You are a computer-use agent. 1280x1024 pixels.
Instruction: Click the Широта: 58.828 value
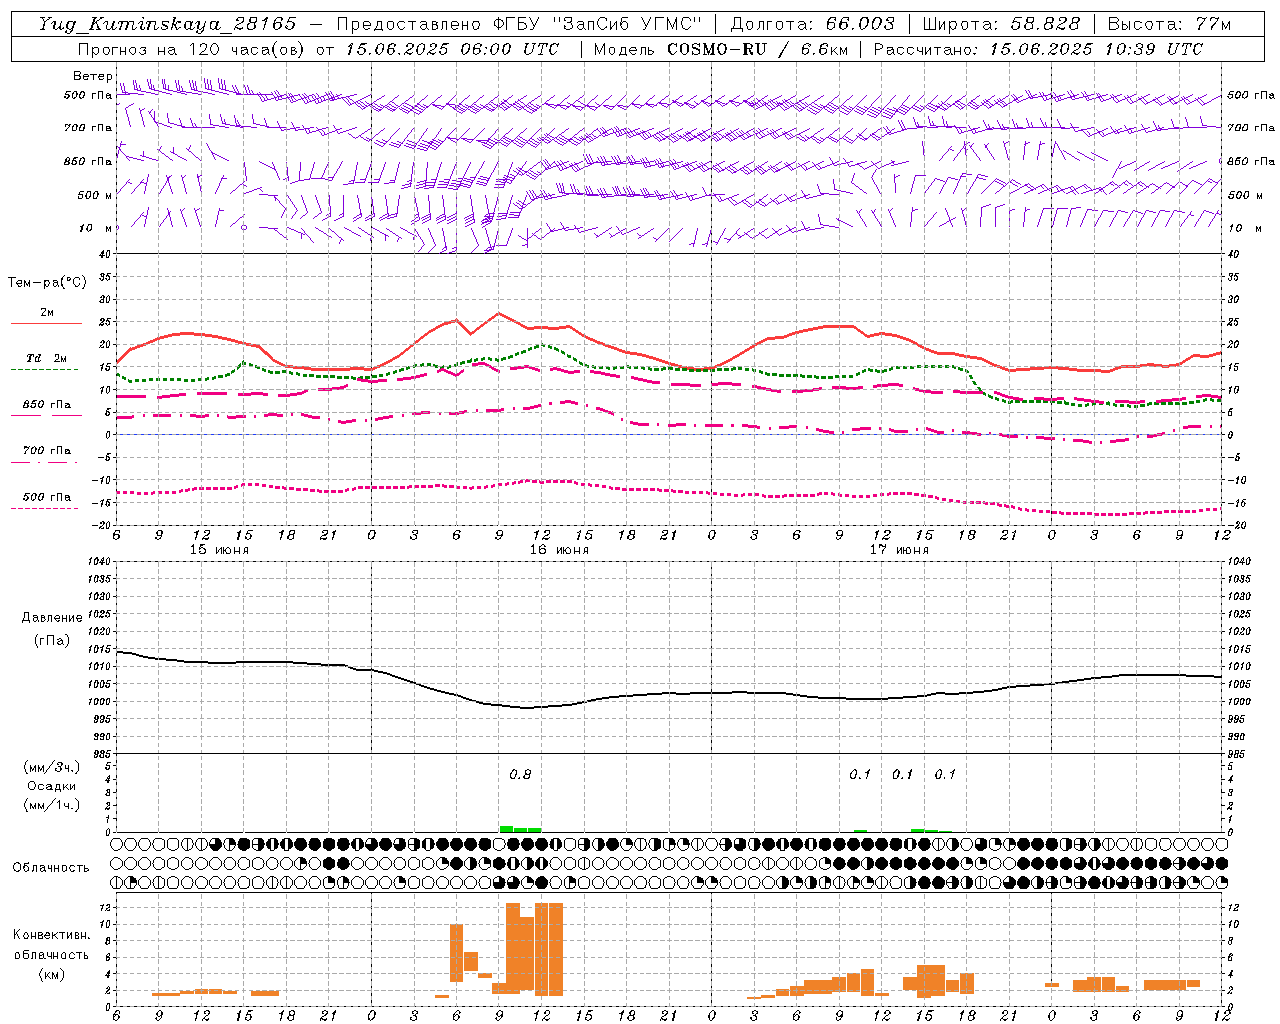1001,24
